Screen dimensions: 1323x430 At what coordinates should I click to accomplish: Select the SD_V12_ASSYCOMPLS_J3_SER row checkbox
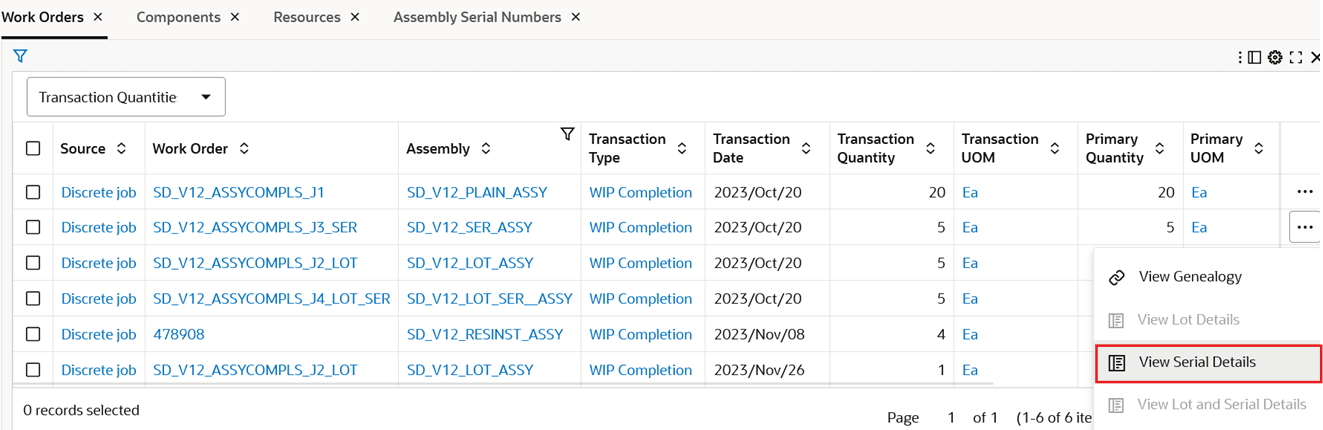tap(33, 227)
